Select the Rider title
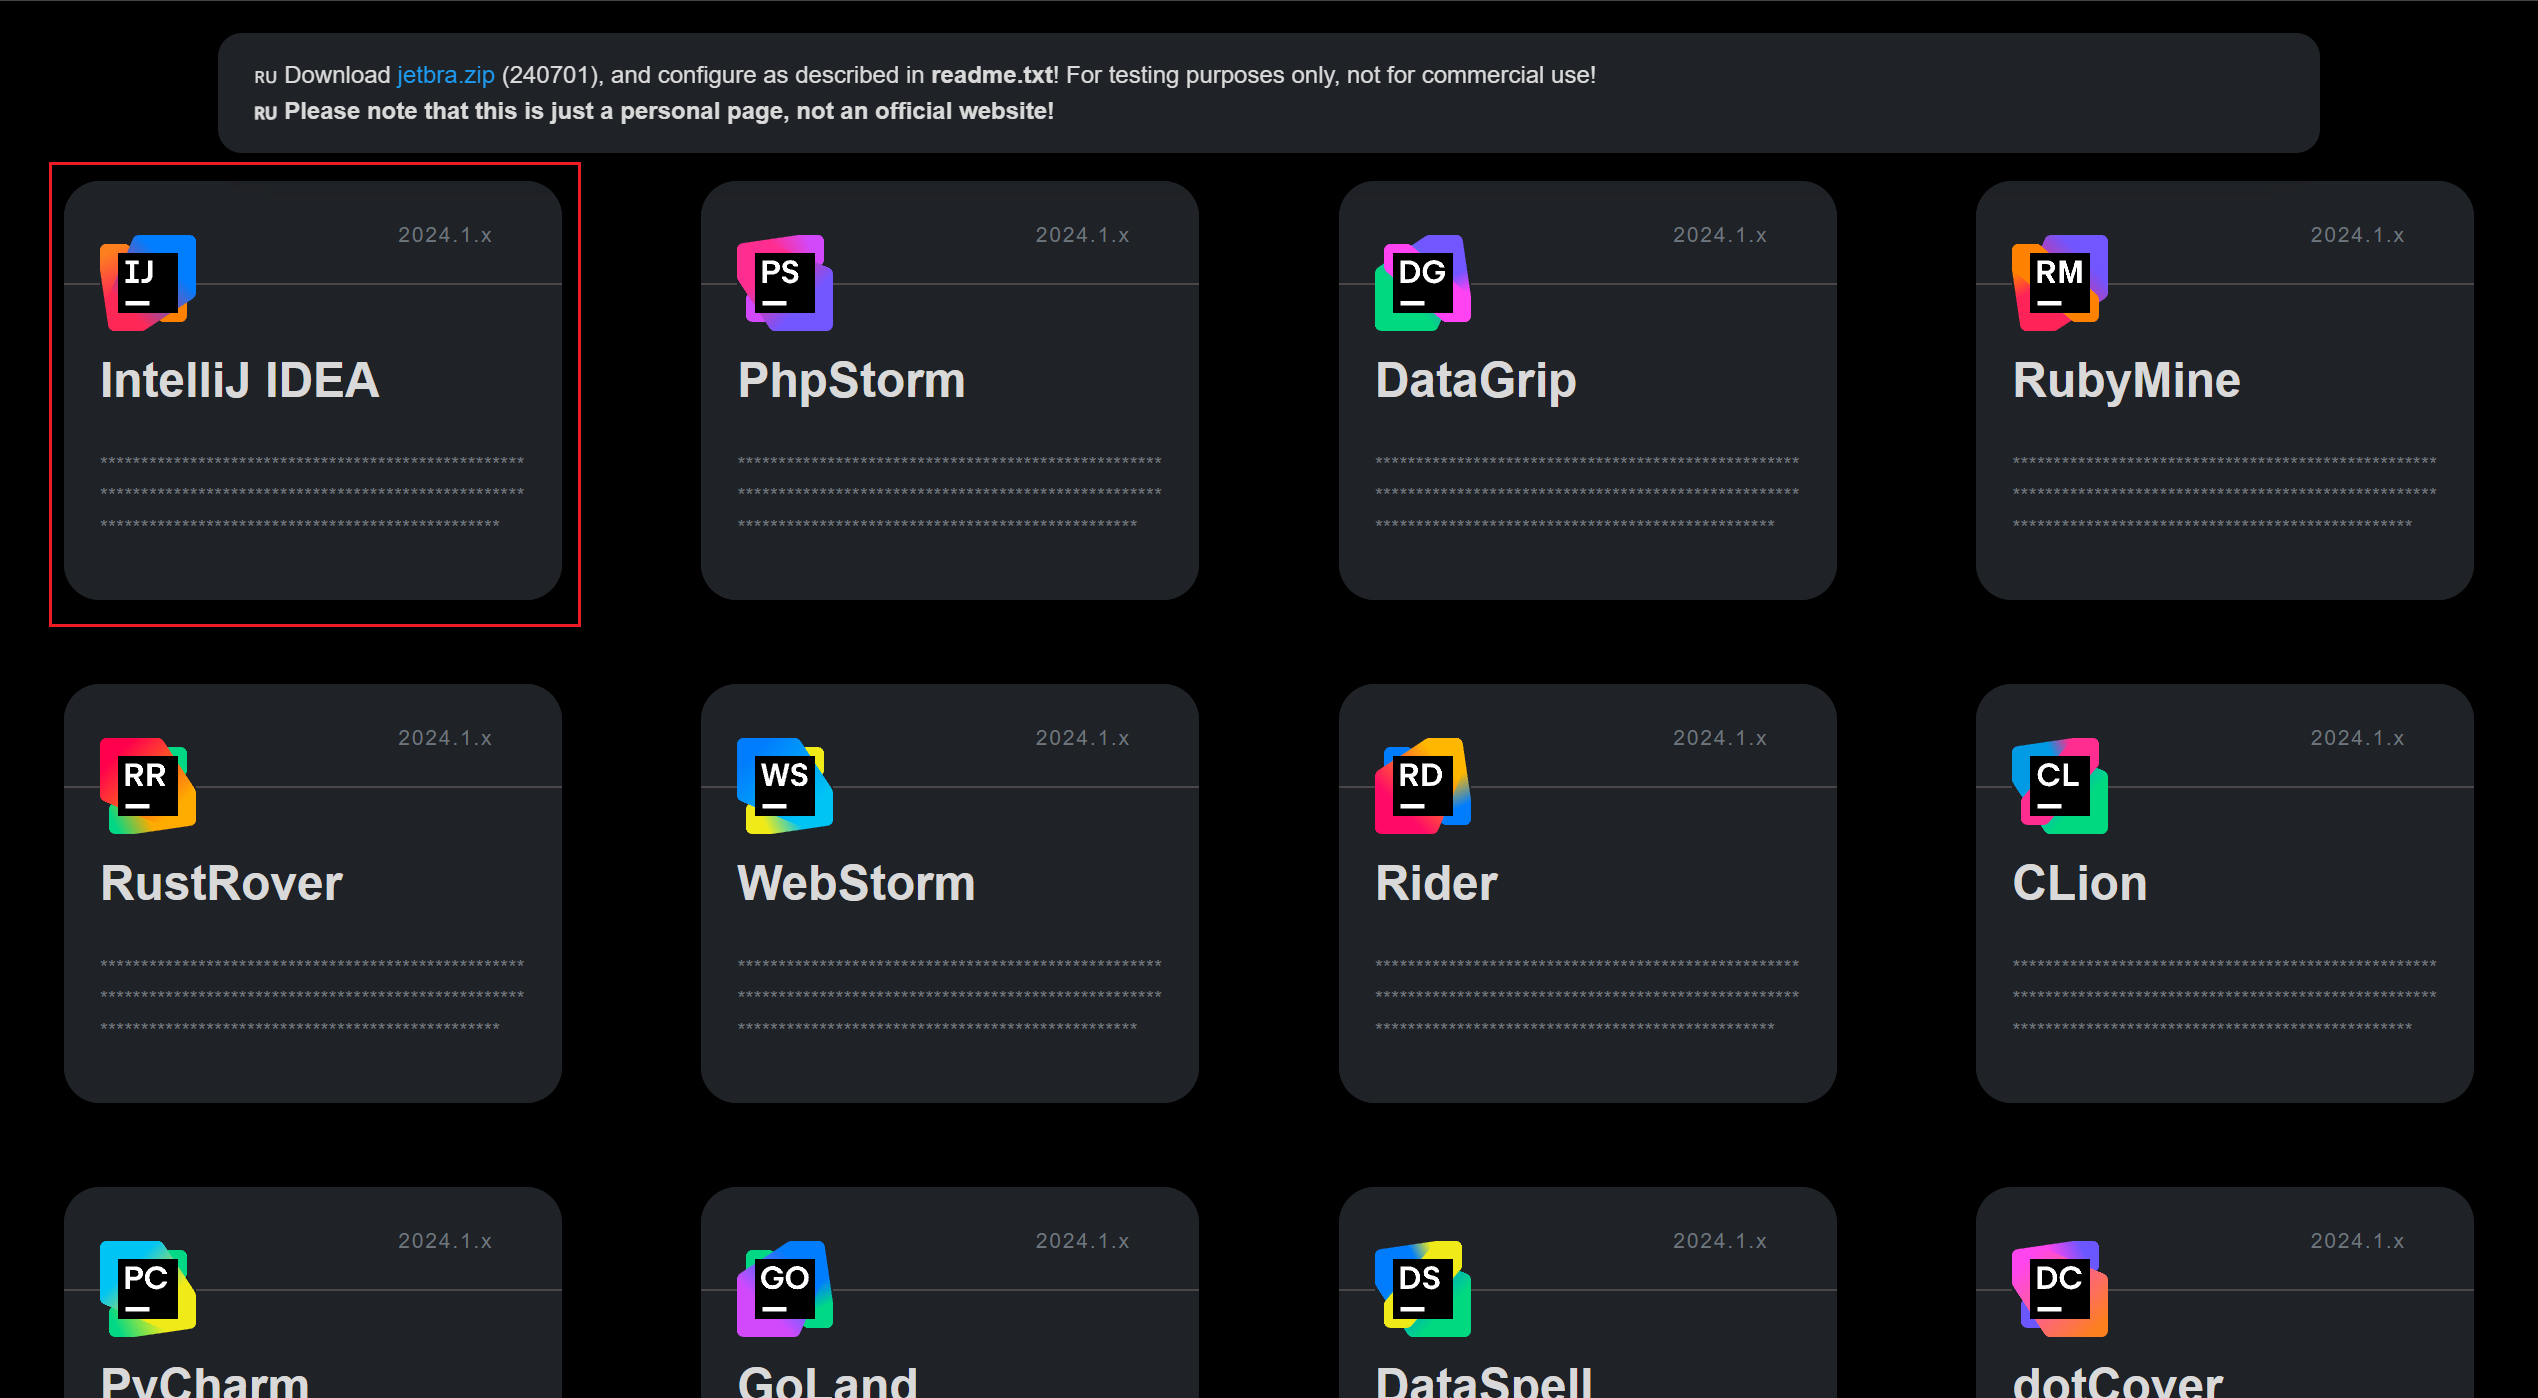Screen dimensions: 2538x1398 click(1436, 884)
